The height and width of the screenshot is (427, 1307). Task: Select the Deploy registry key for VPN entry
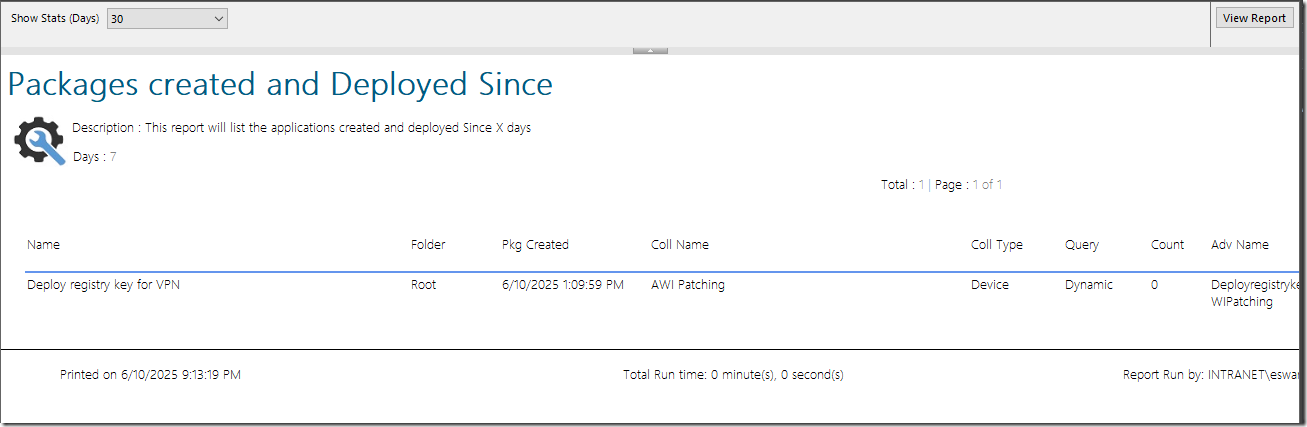click(103, 285)
